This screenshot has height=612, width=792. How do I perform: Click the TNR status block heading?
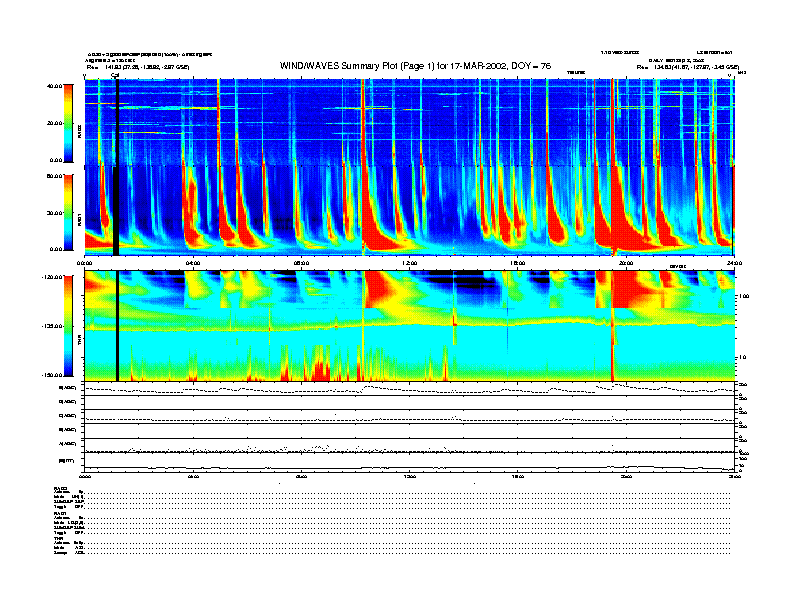(x=58, y=539)
